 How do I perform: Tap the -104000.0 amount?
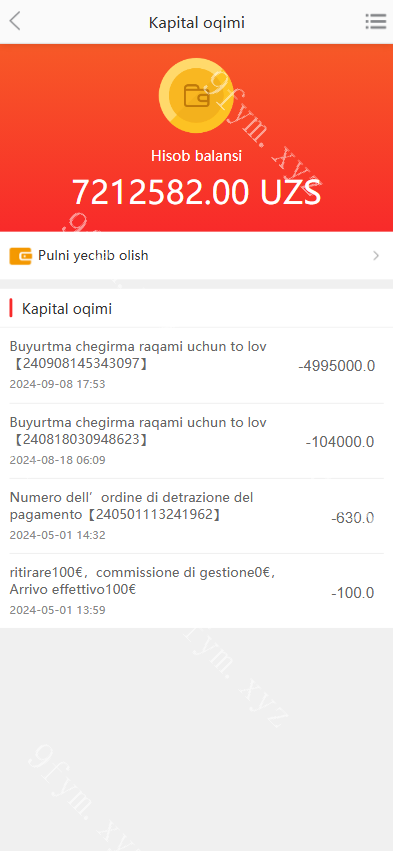pyautogui.click(x=340, y=442)
